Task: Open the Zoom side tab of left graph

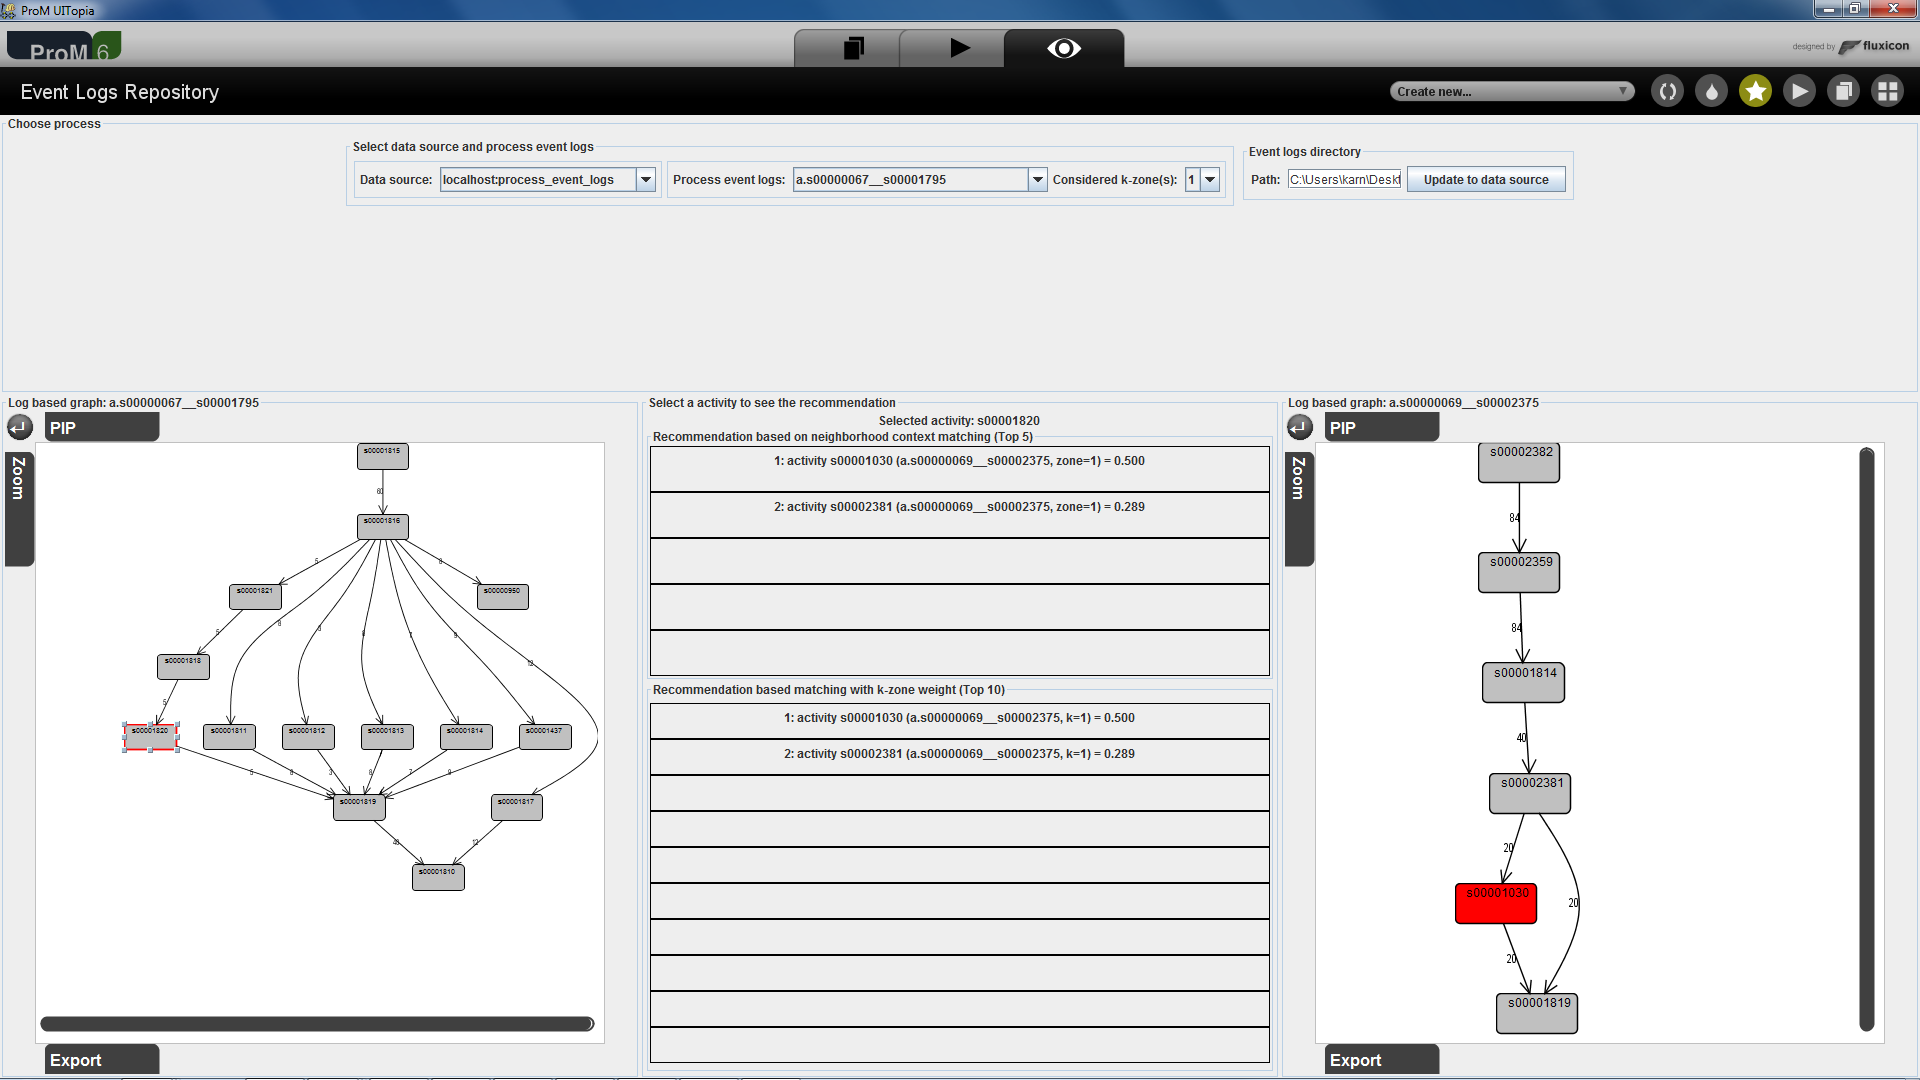Action: (x=19, y=509)
